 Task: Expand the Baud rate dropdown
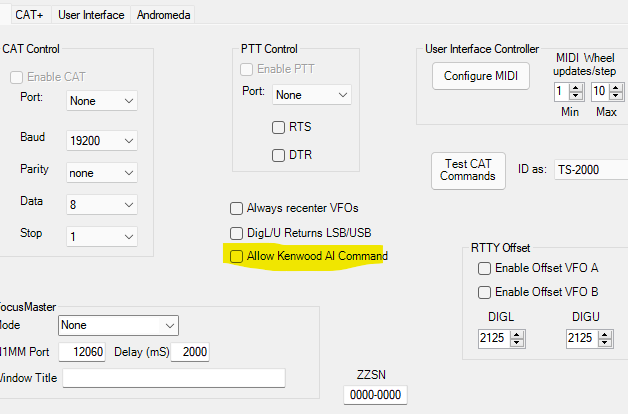(x=102, y=141)
